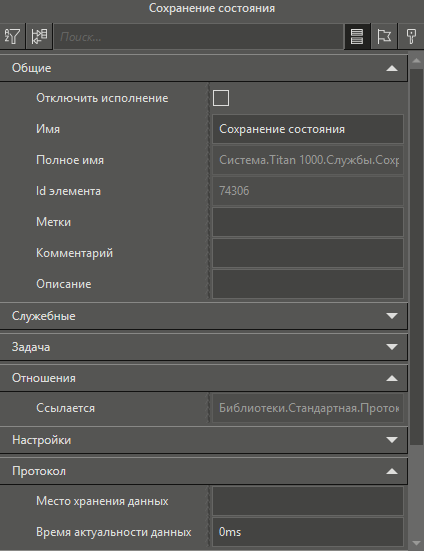This screenshot has height=551, width=424.
Task: Click the Полное имя property label
Action: pyautogui.click(x=70, y=160)
